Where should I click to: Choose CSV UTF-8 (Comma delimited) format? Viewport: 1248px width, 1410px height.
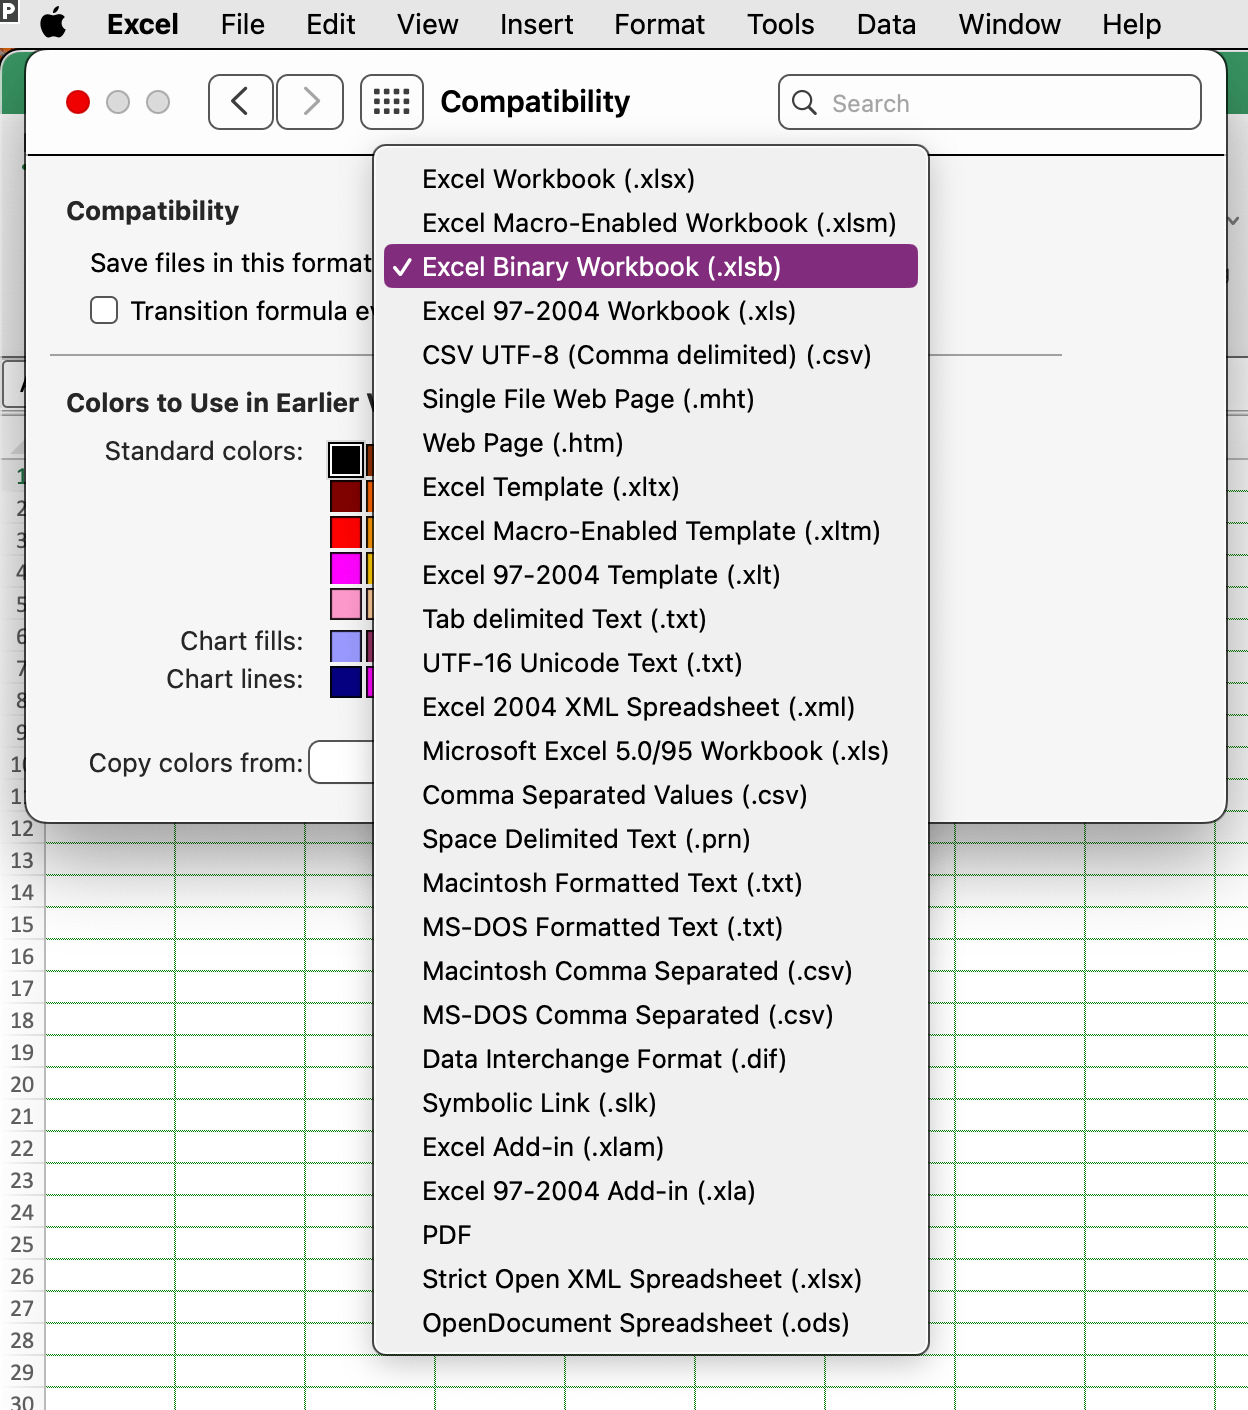click(651, 355)
